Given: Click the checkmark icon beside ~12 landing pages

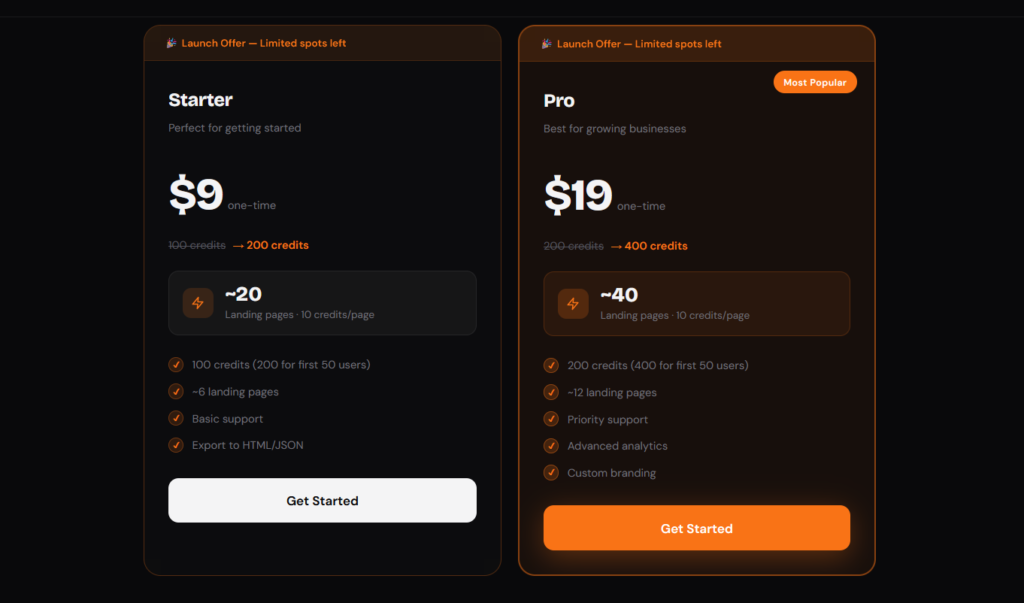Looking at the screenshot, I should pyautogui.click(x=551, y=393).
